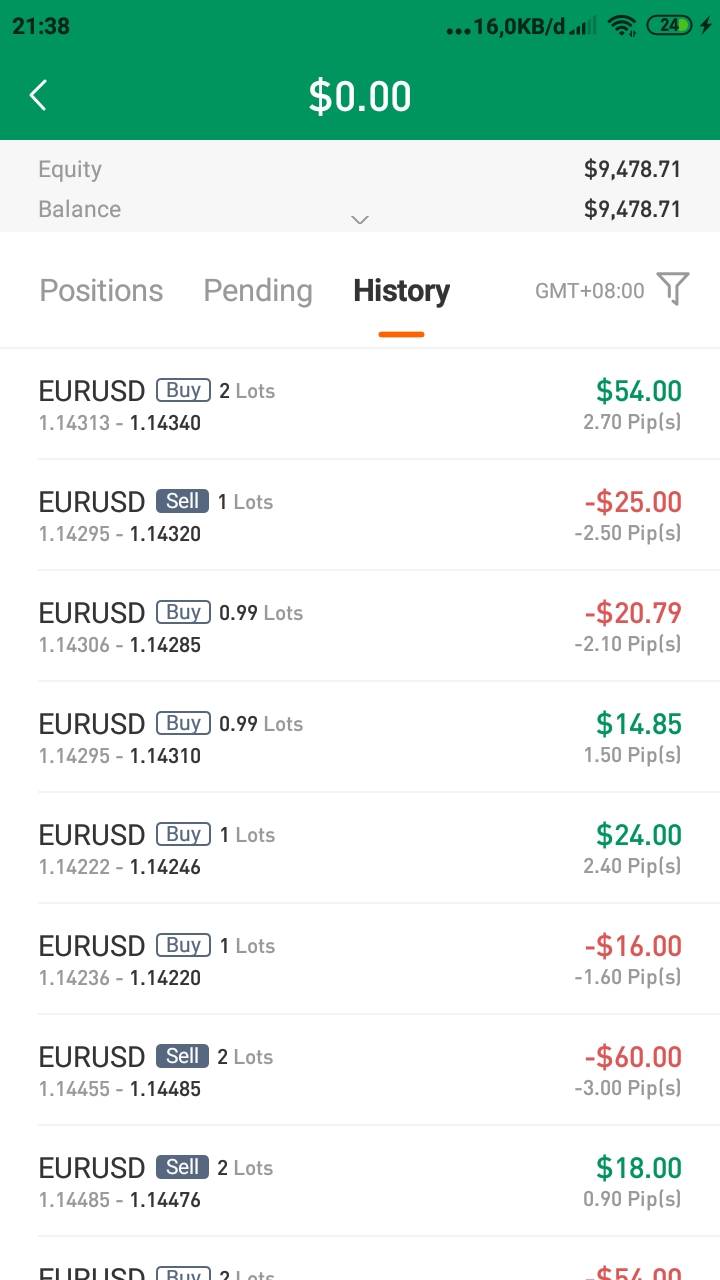
Task: Open the EURUSD trade with $54.00 profit
Action: [x=360, y=405]
